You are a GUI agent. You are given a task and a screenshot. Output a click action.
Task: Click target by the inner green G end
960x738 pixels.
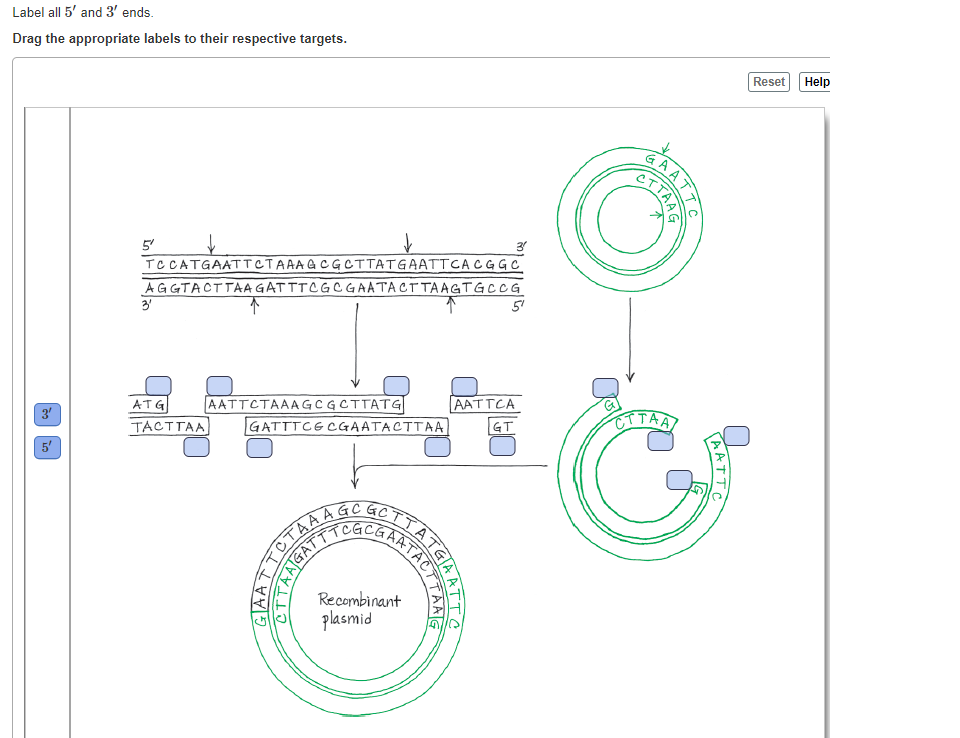(679, 480)
